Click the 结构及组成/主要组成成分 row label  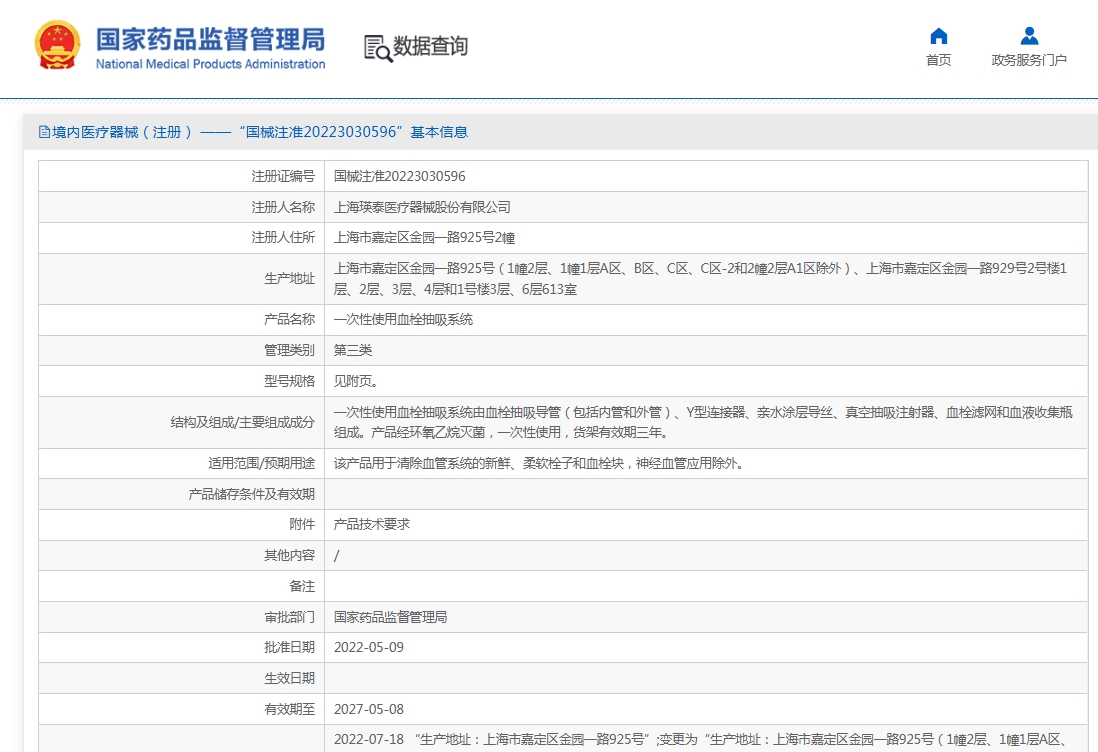click(x=243, y=422)
